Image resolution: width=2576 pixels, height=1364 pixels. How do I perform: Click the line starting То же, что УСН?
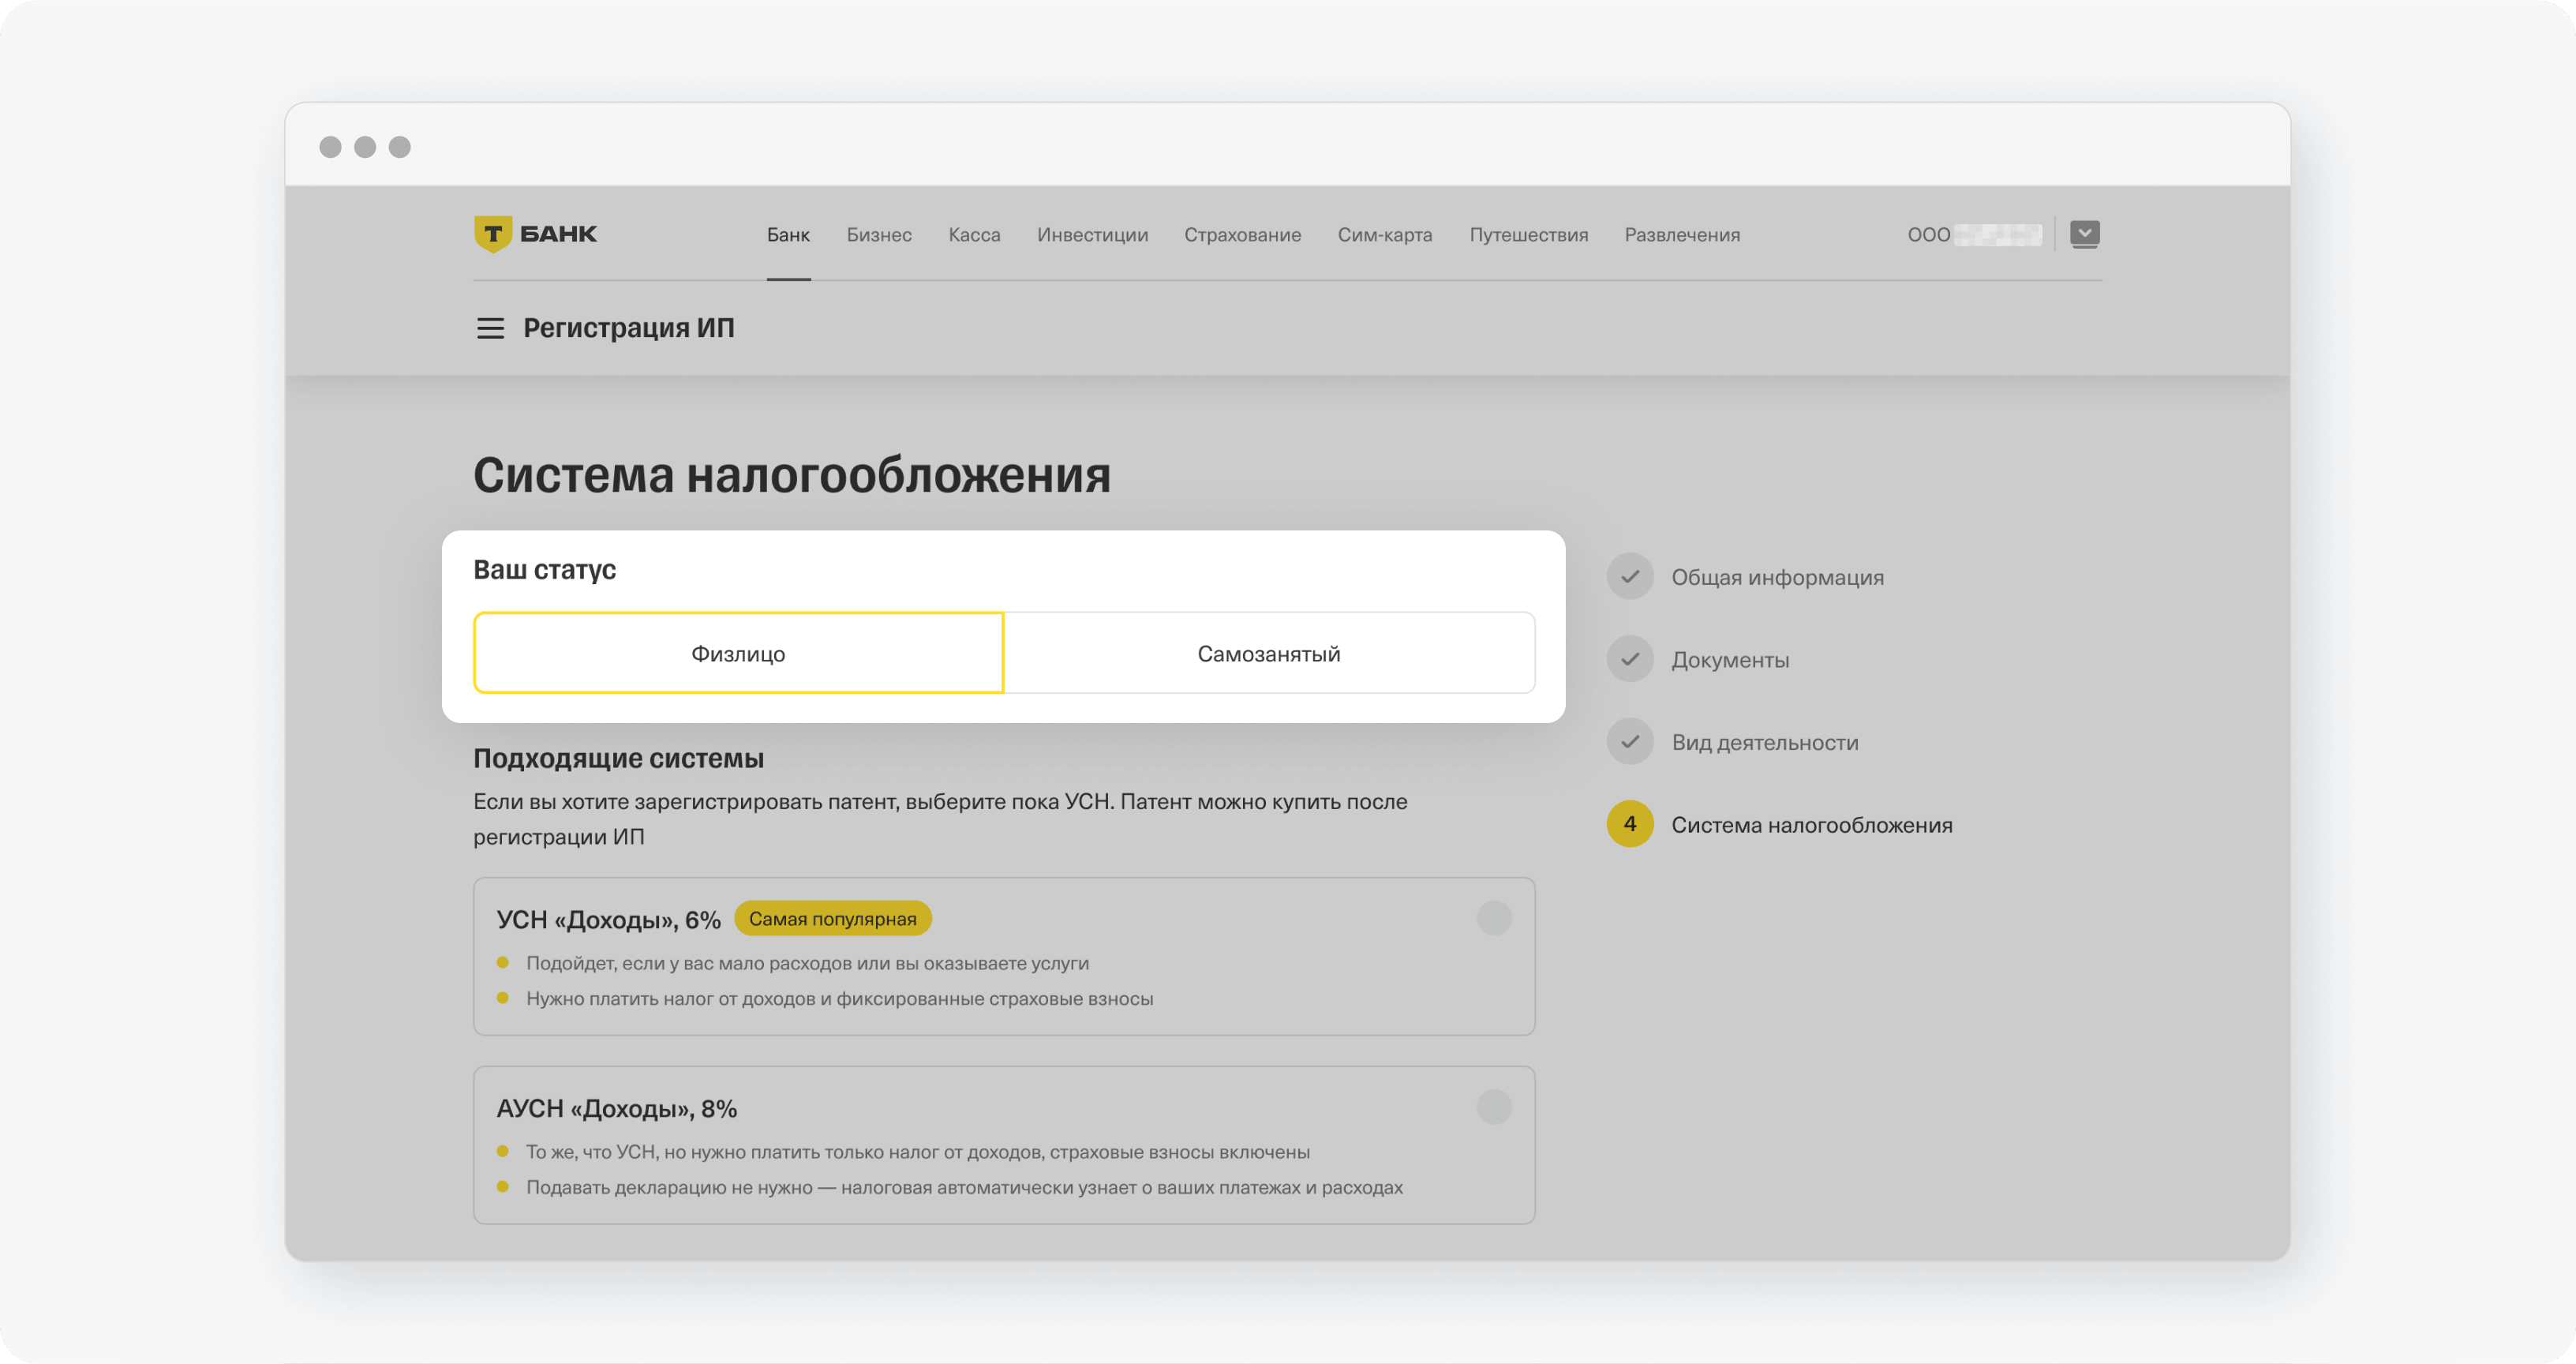pos(918,1153)
